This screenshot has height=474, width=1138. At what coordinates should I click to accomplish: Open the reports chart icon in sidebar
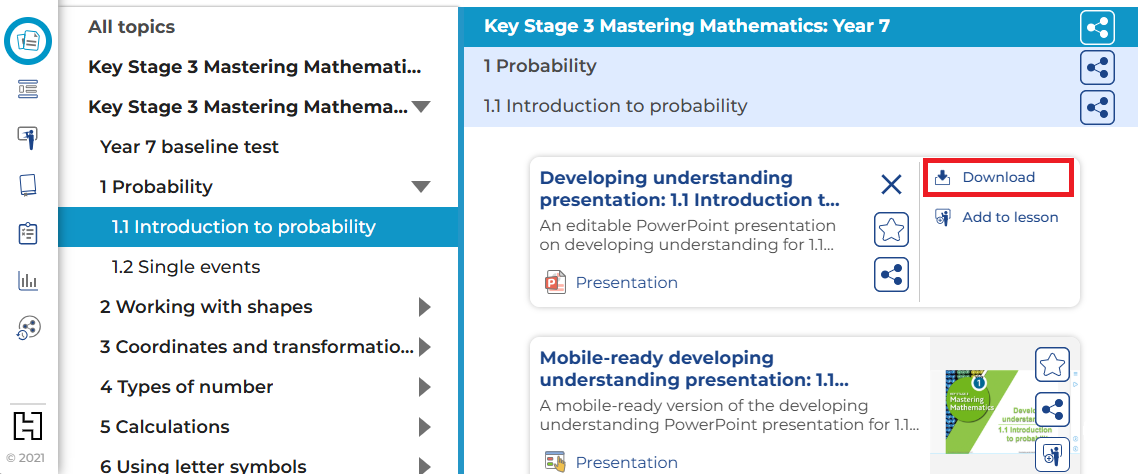point(28,281)
